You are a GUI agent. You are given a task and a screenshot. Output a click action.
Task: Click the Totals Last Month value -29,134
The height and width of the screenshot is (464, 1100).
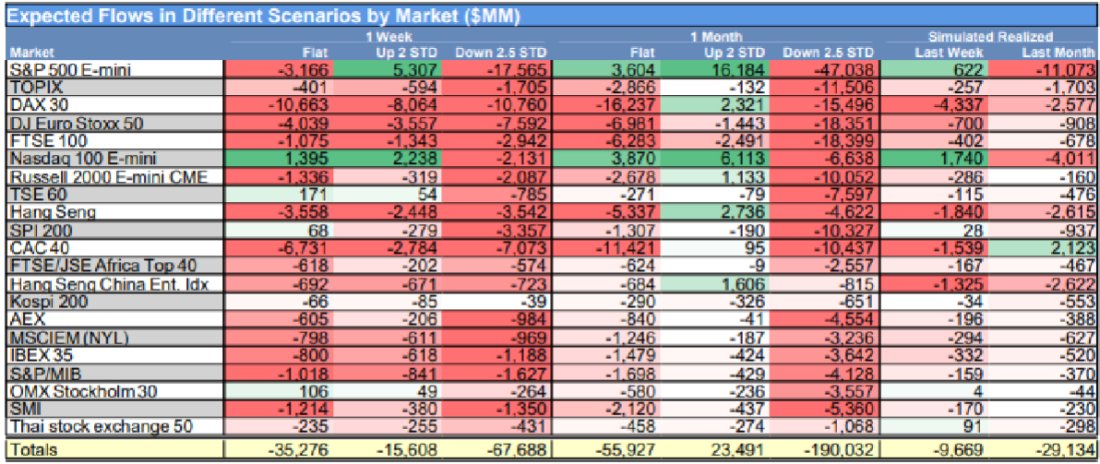[x=1043, y=449]
